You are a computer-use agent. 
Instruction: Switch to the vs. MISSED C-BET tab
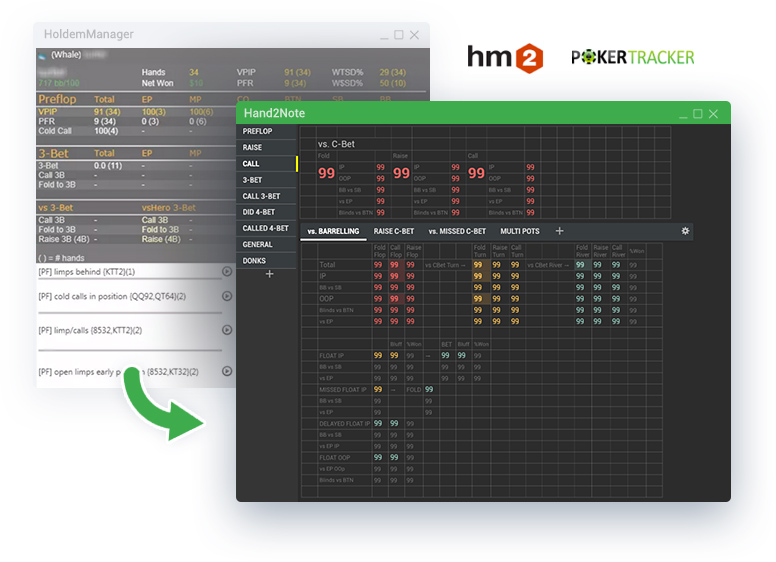point(457,231)
